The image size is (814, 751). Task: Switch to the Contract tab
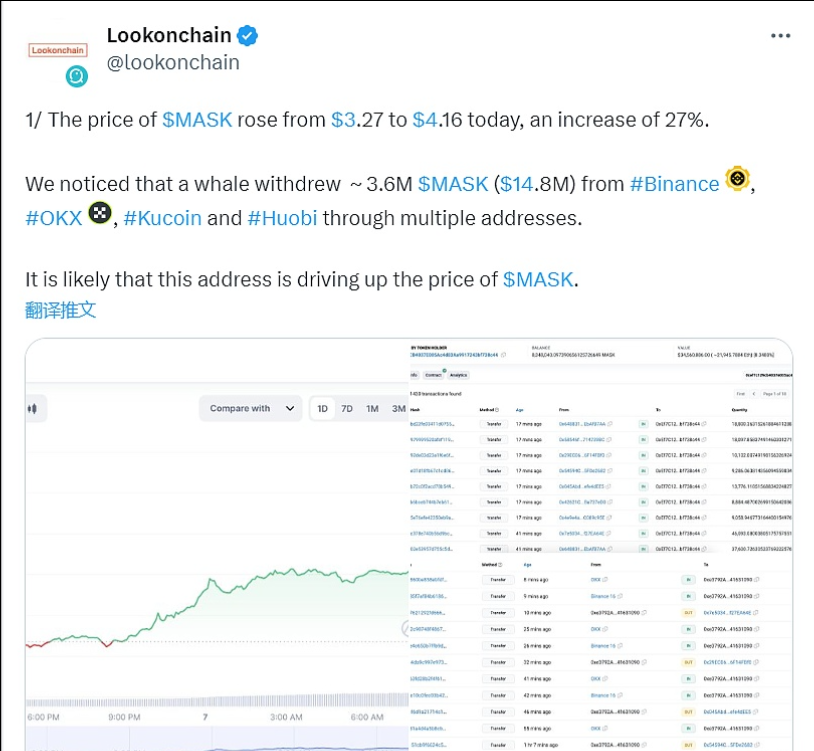coord(433,375)
